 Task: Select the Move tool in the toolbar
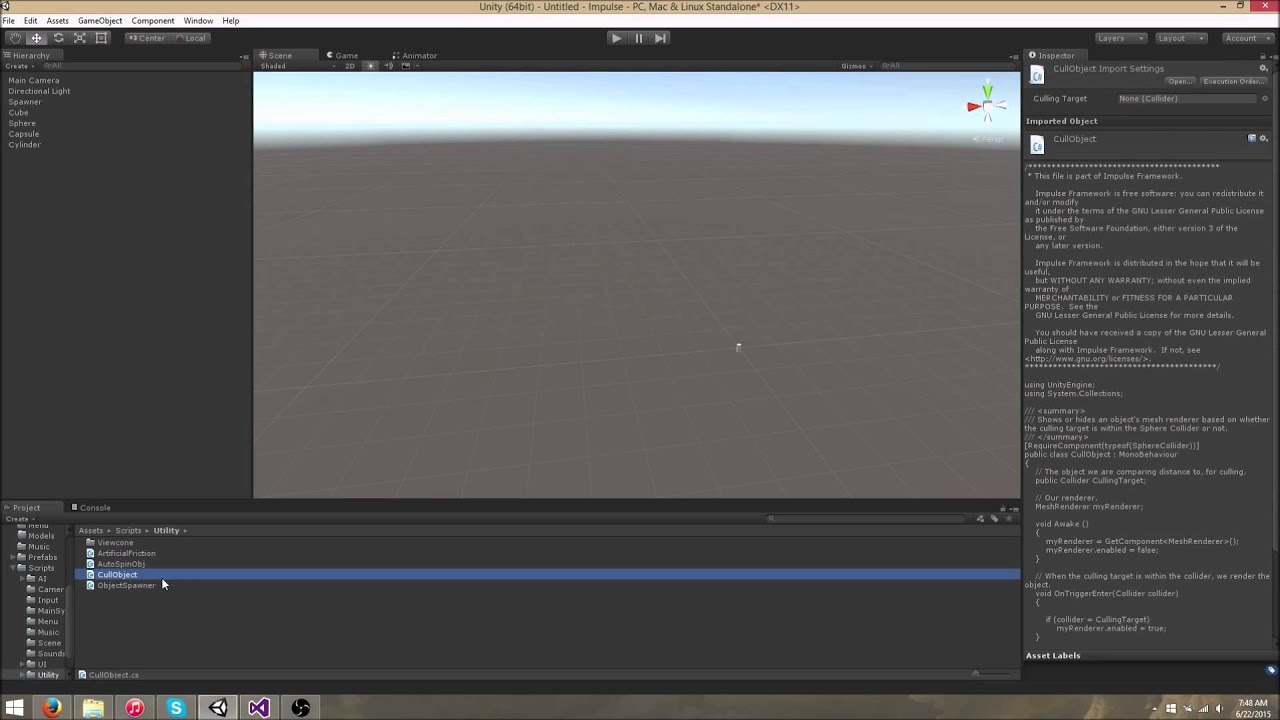tap(36, 38)
